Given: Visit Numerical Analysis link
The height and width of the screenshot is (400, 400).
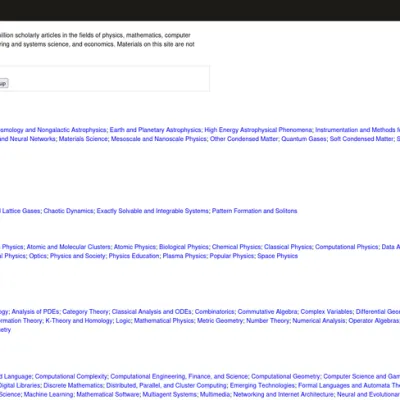Looking at the screenshot, I should (x=319, y=321).
